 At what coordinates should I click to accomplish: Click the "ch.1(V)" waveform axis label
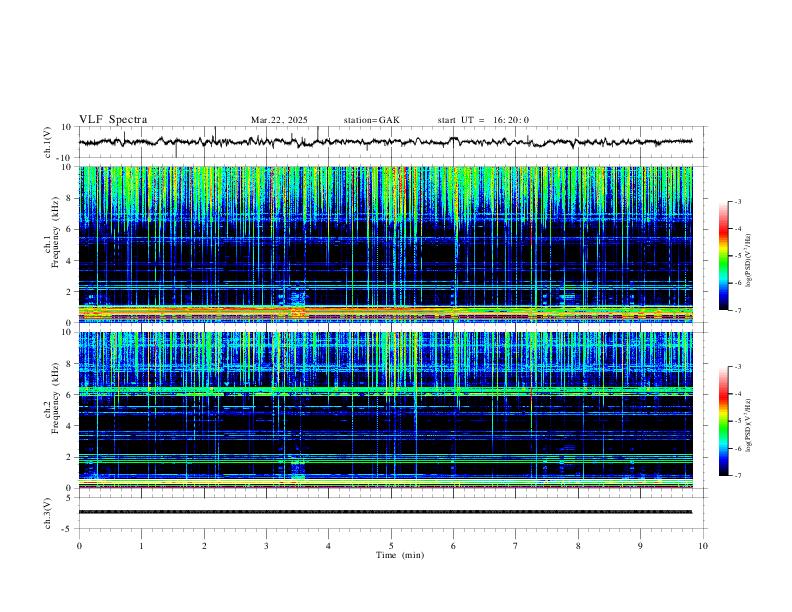(x=48, y=142)
